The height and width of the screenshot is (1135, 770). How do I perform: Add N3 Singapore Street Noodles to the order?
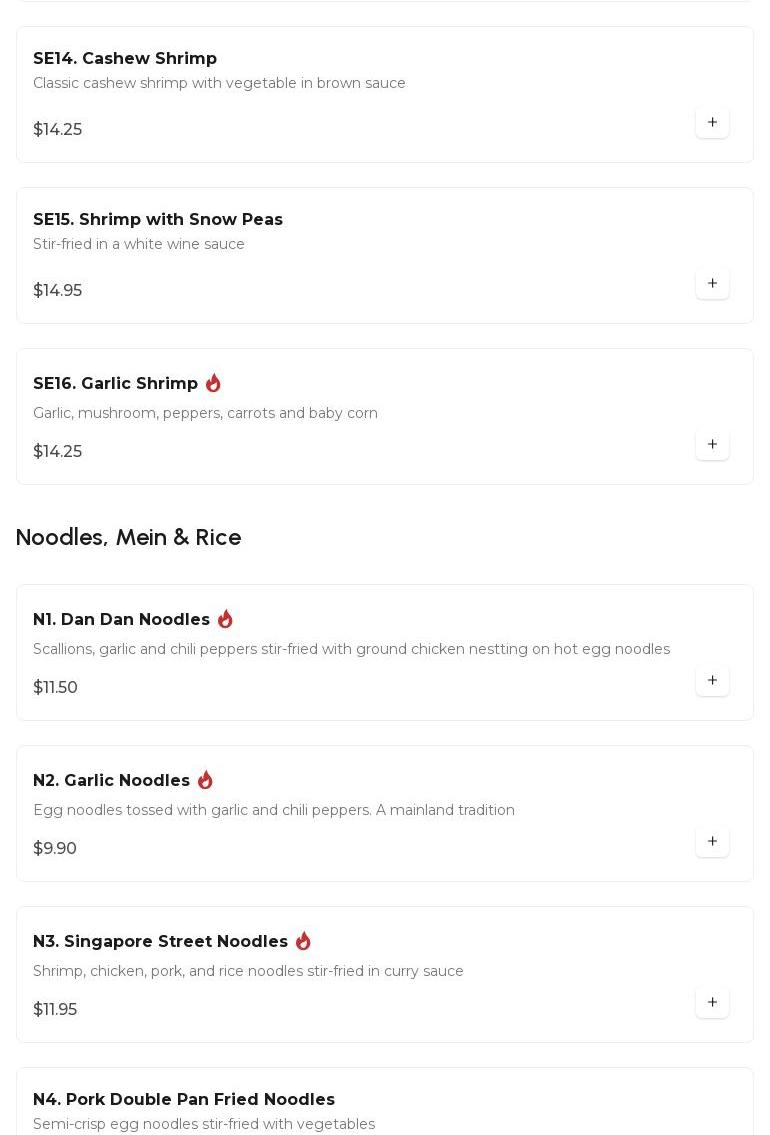point(712,1002)
